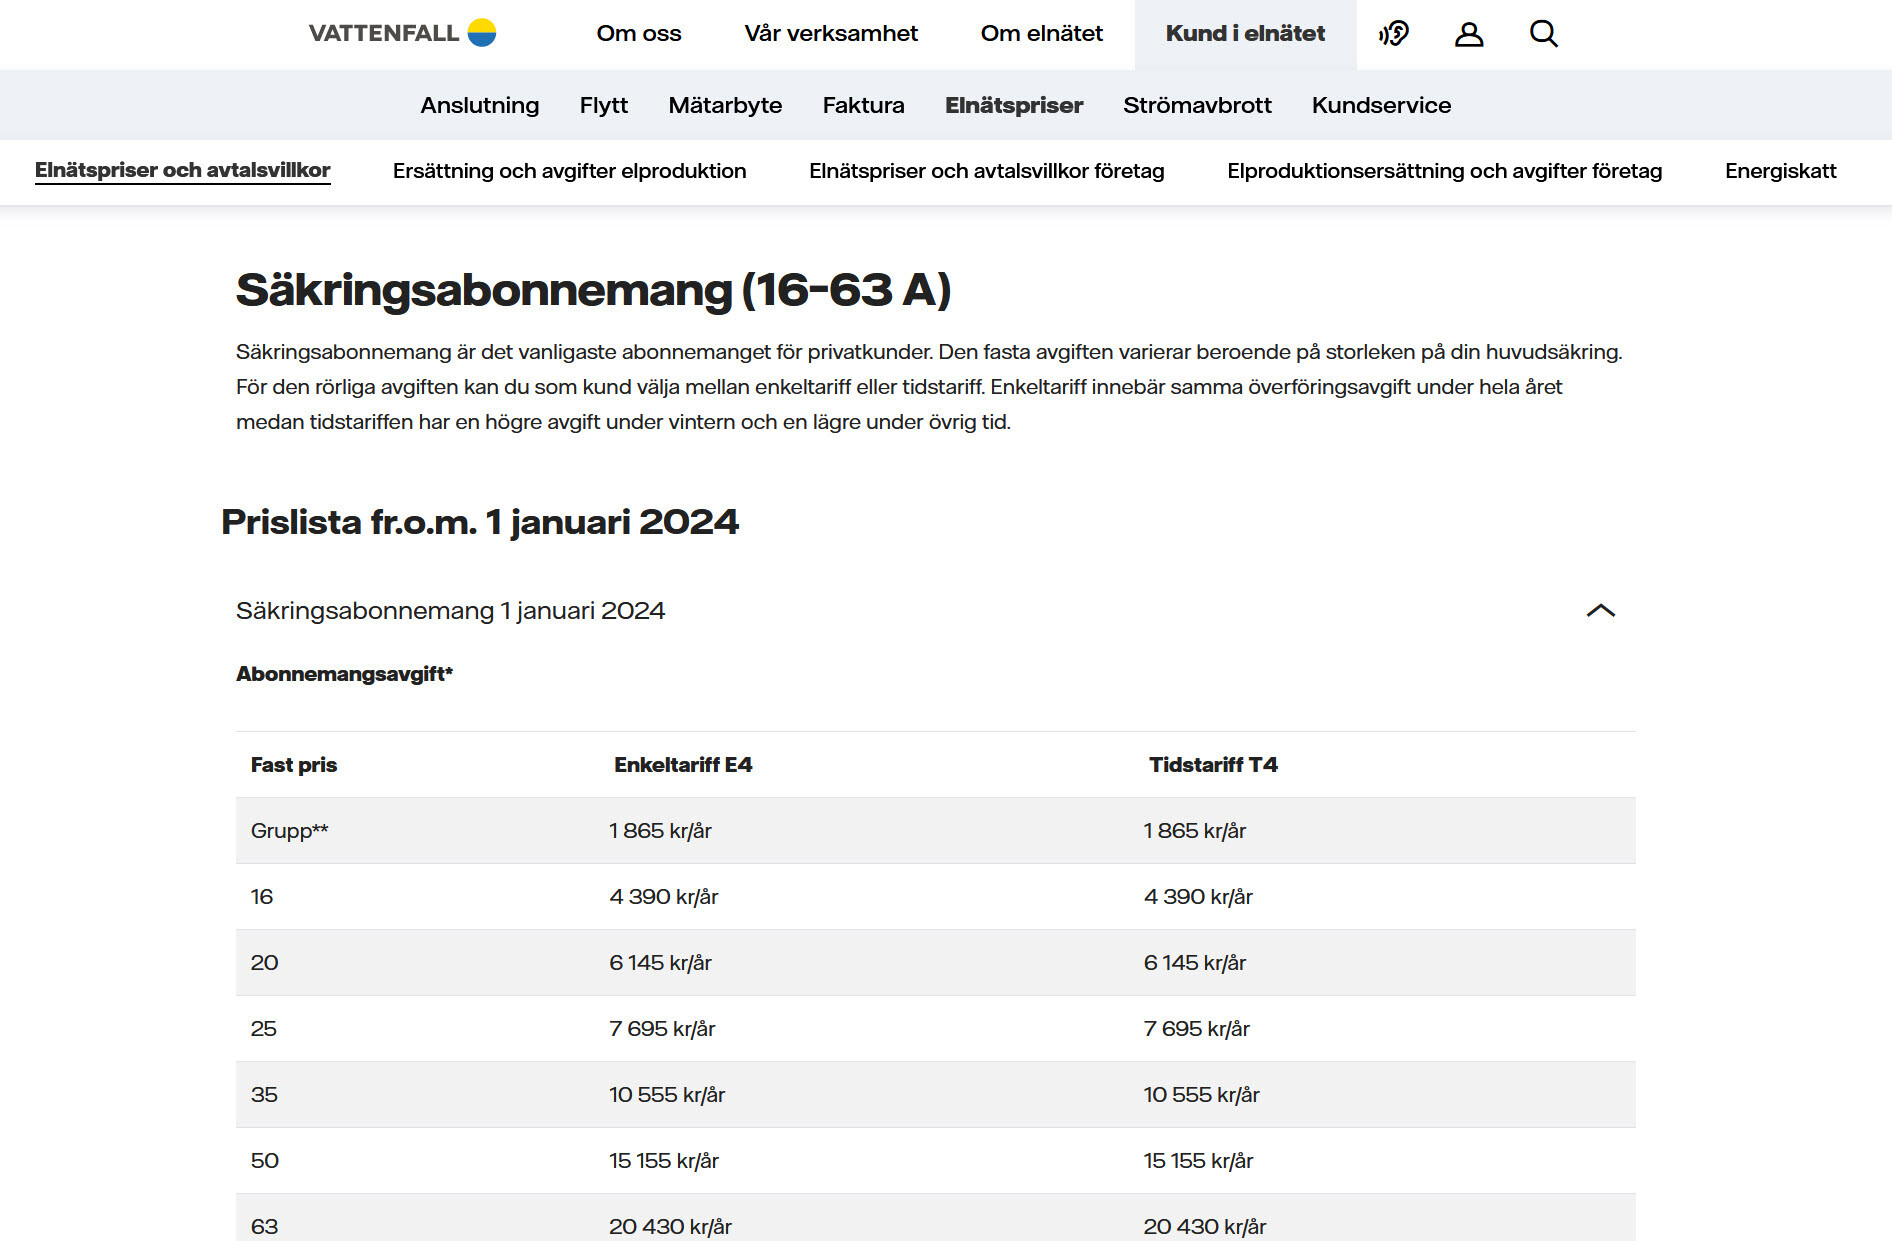The height and width of the screenshot is (1241, 1892).
Task: Collapse the Säkringsabonnemang 1 januari 2024 heading
Action: (450, 611)
